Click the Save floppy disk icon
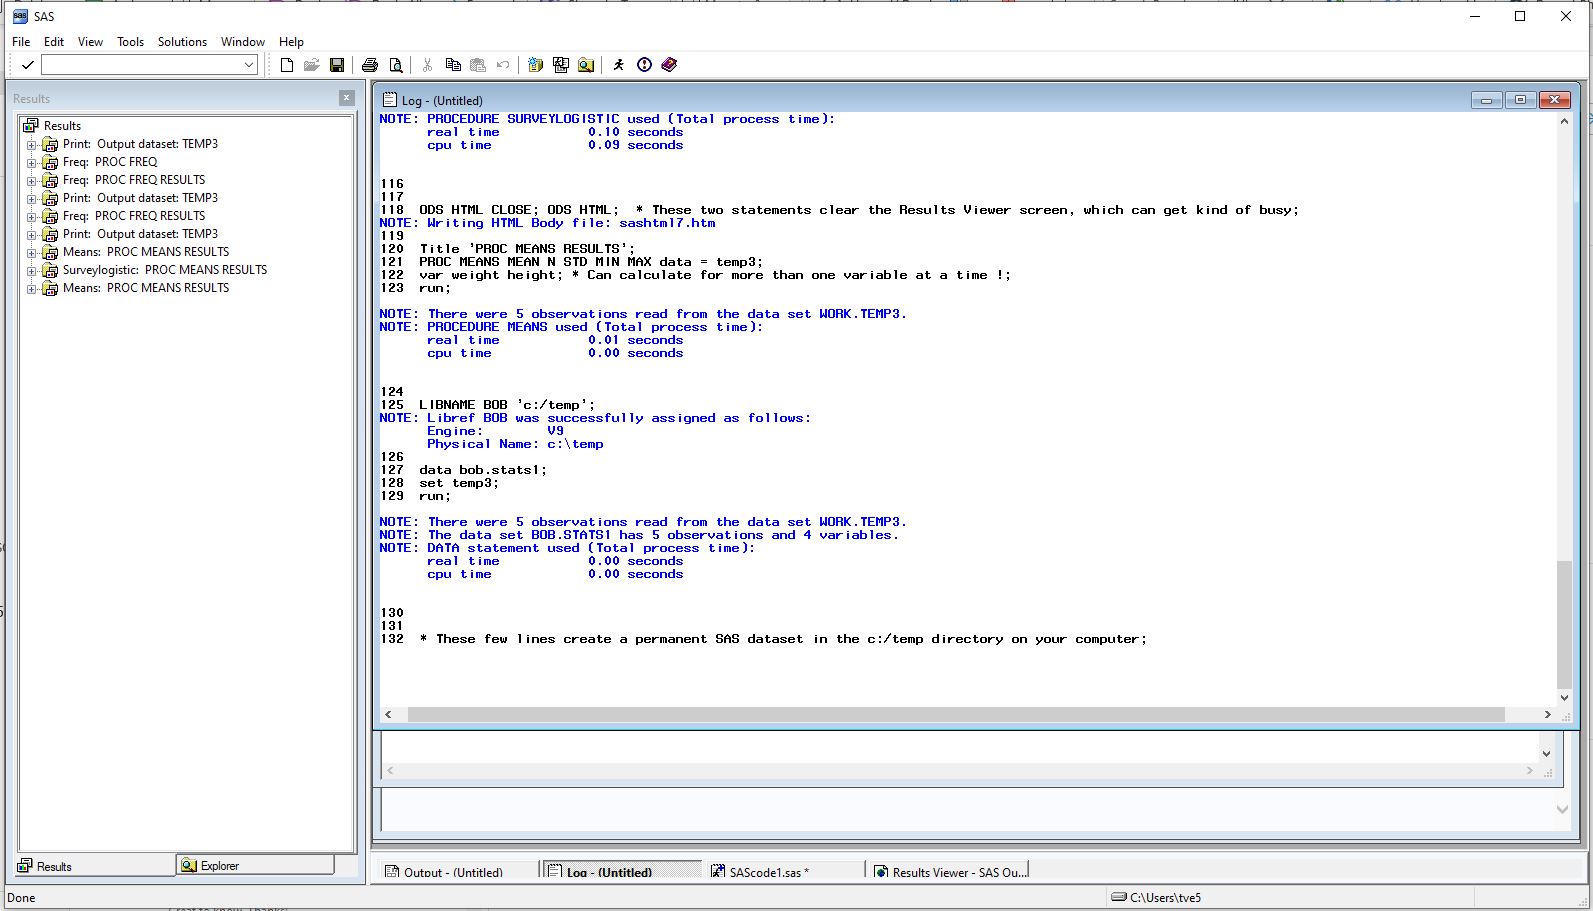 337,65
